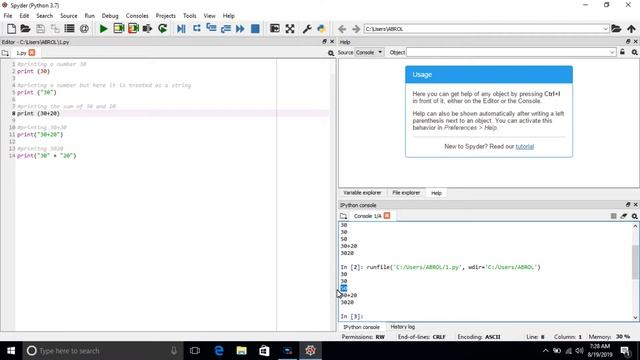Image resolution: width=640 pixels, height=360 pixels.
Task: Switch to History log tab
Action: pyautogui.click(x=402, y=327)
